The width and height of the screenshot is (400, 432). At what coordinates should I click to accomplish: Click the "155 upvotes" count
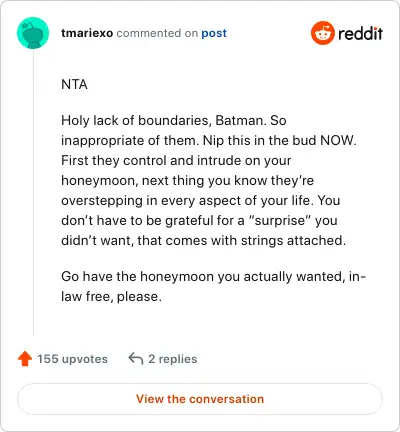pos(72,359)
